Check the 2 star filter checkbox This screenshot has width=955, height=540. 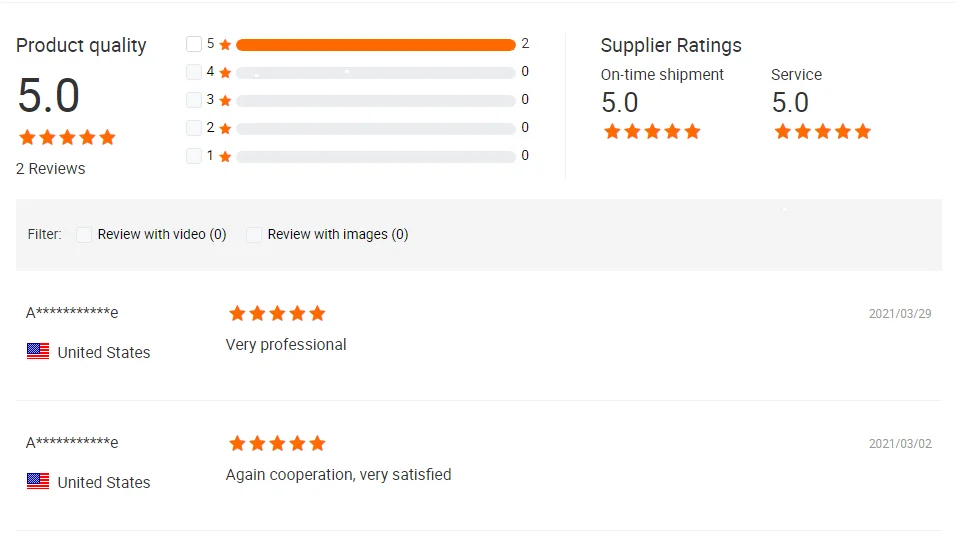coord(194,128)
